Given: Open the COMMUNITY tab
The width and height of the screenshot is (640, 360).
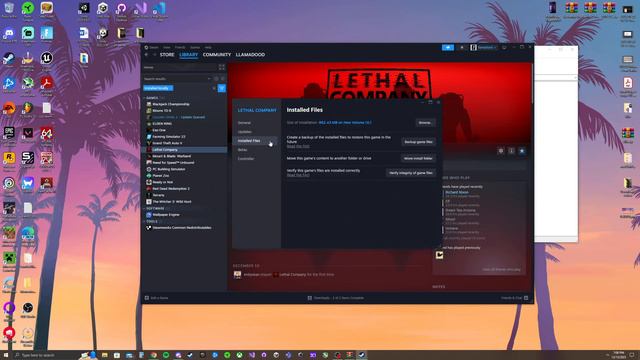Looking at the screenshot, I should [217, 55].
